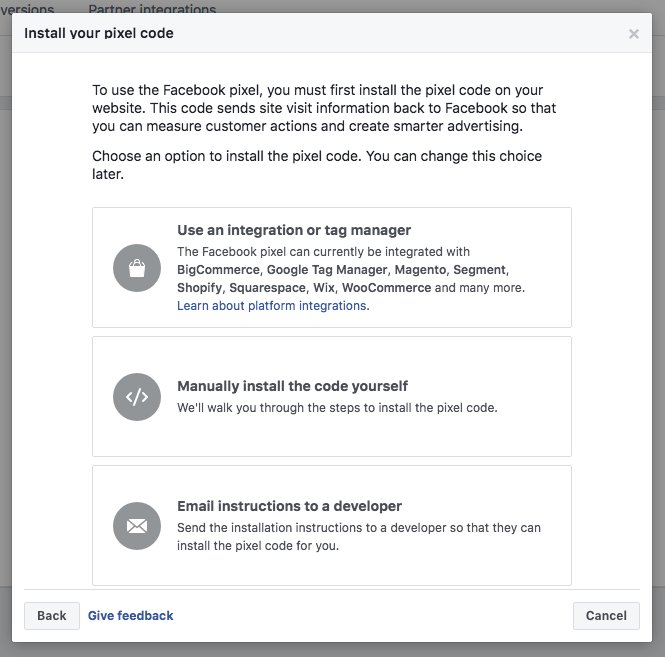Click paragraph starting 'To use the Facebook pixel'
The height and width of the screenshot is (657, 665).
(324, 108)
